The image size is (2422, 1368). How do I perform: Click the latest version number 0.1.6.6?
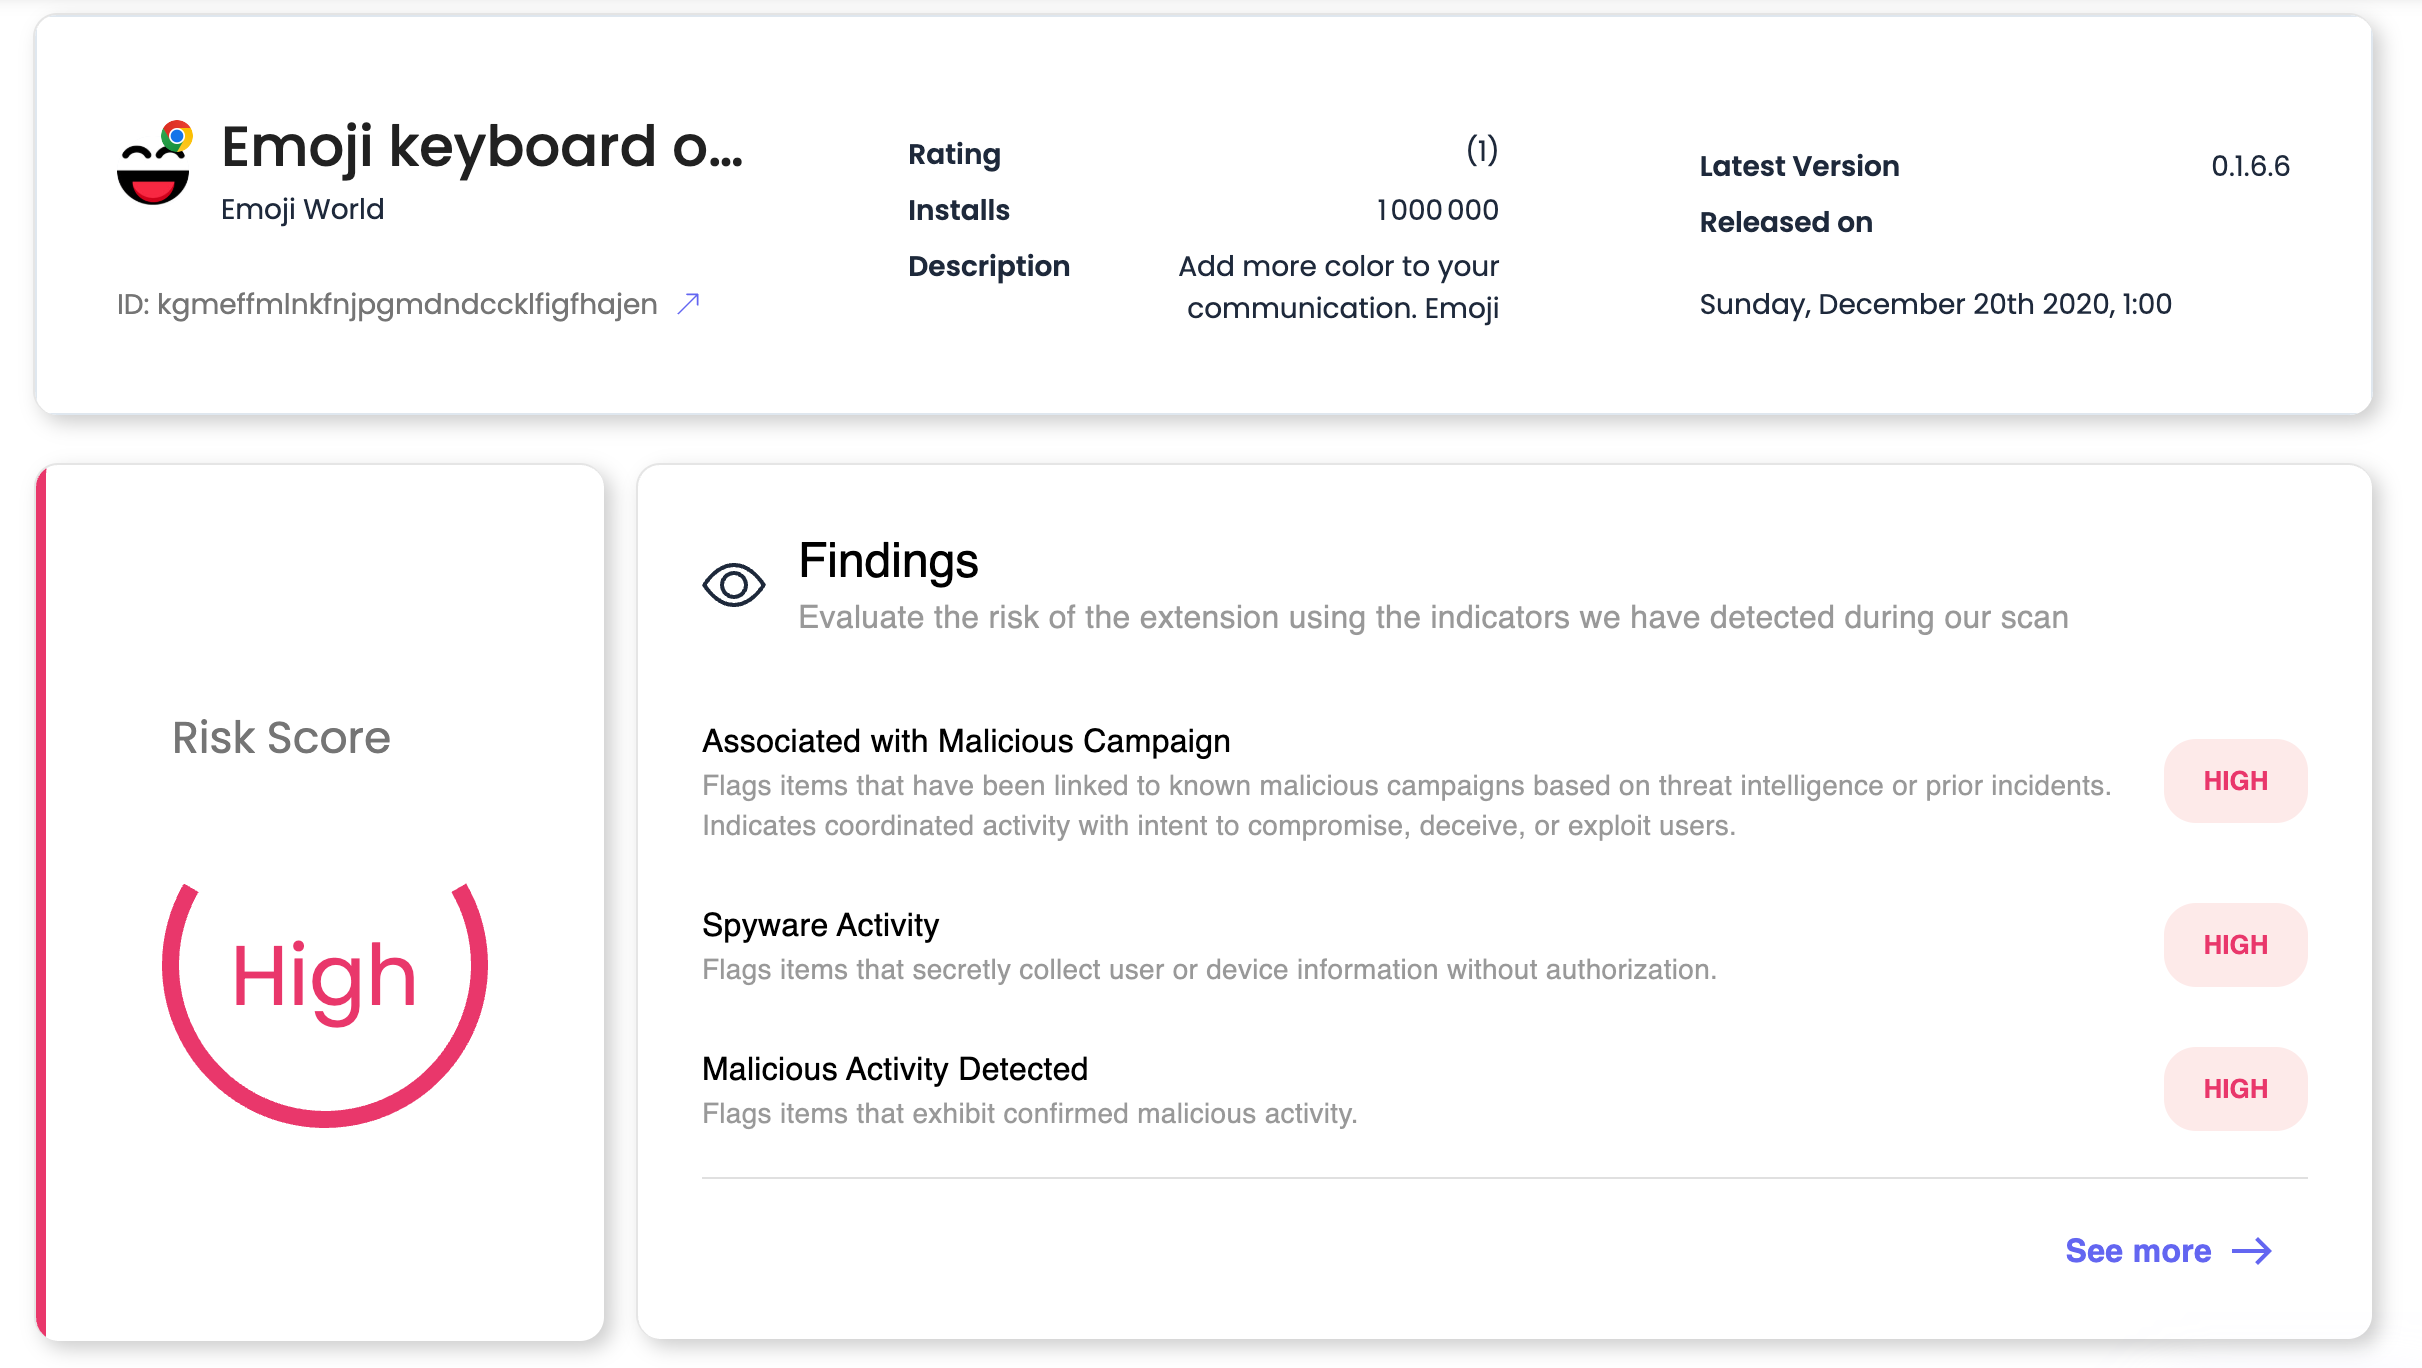tap(2250, 166)
